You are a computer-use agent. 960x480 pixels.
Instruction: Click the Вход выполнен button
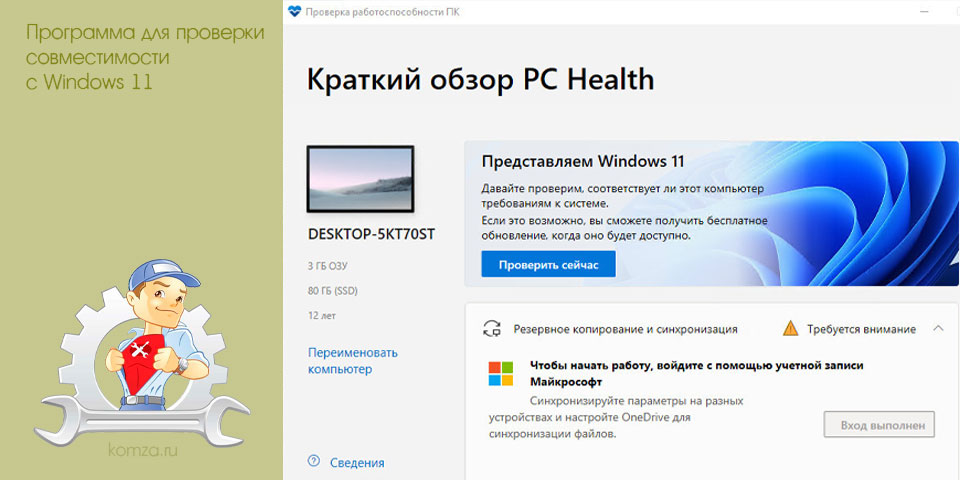879,424
